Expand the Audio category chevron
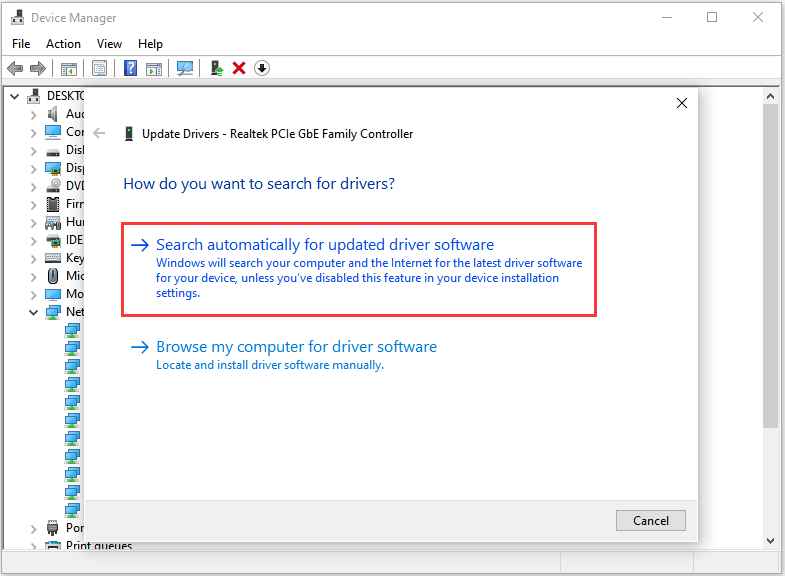 (34, 115)
